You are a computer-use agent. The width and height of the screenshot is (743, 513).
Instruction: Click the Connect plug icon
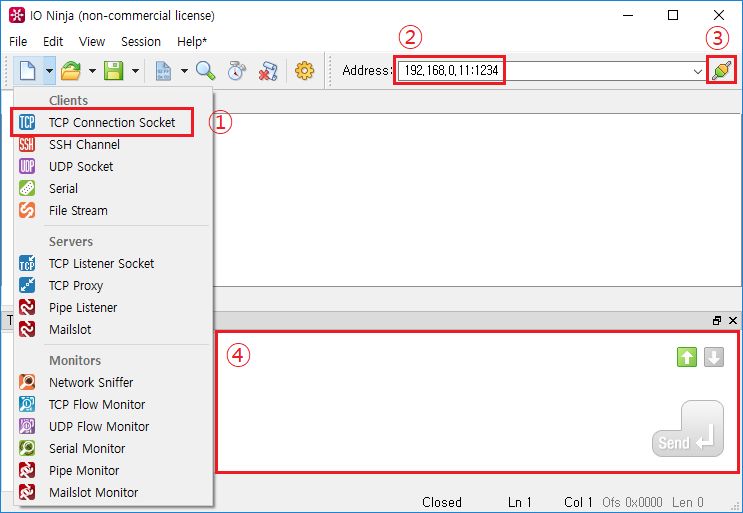(x=721, y=71)
